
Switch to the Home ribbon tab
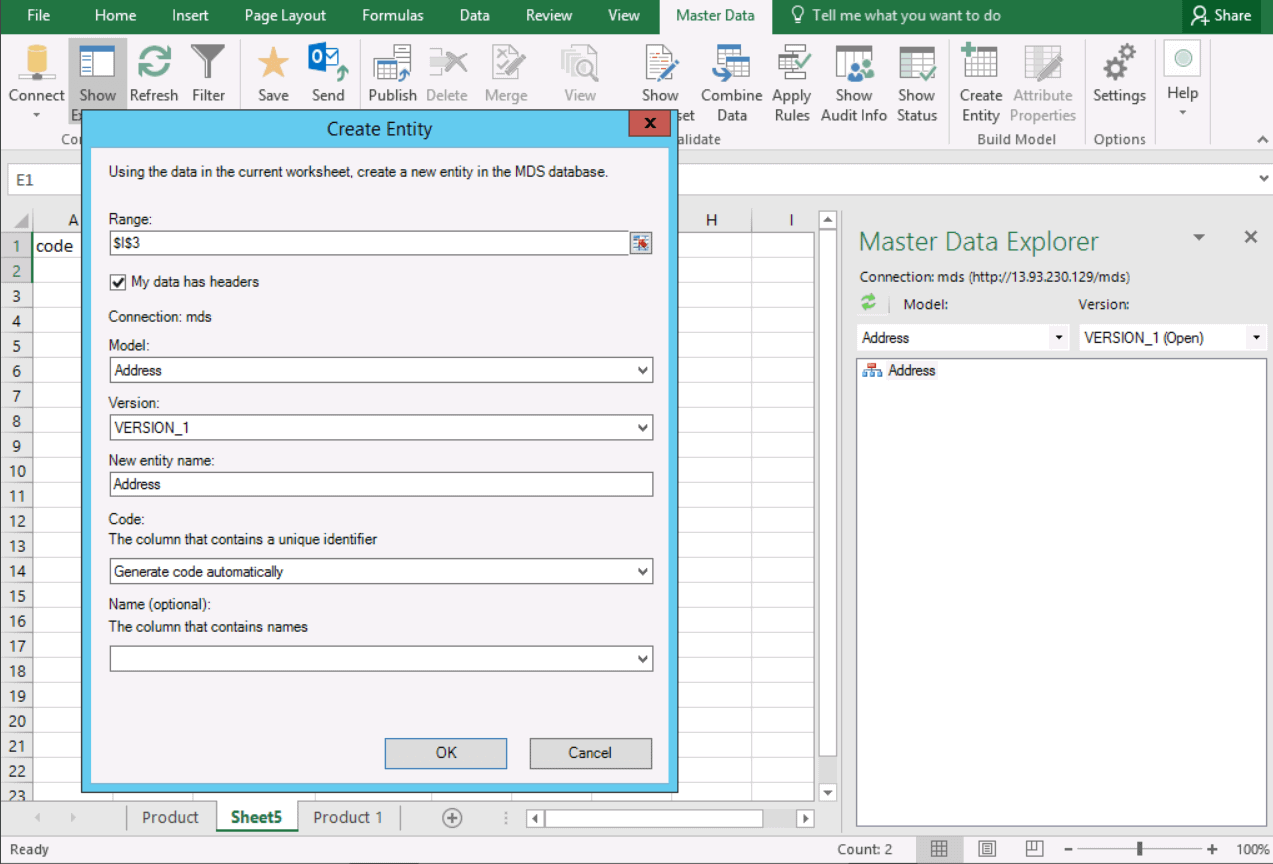tap(116, 16)
